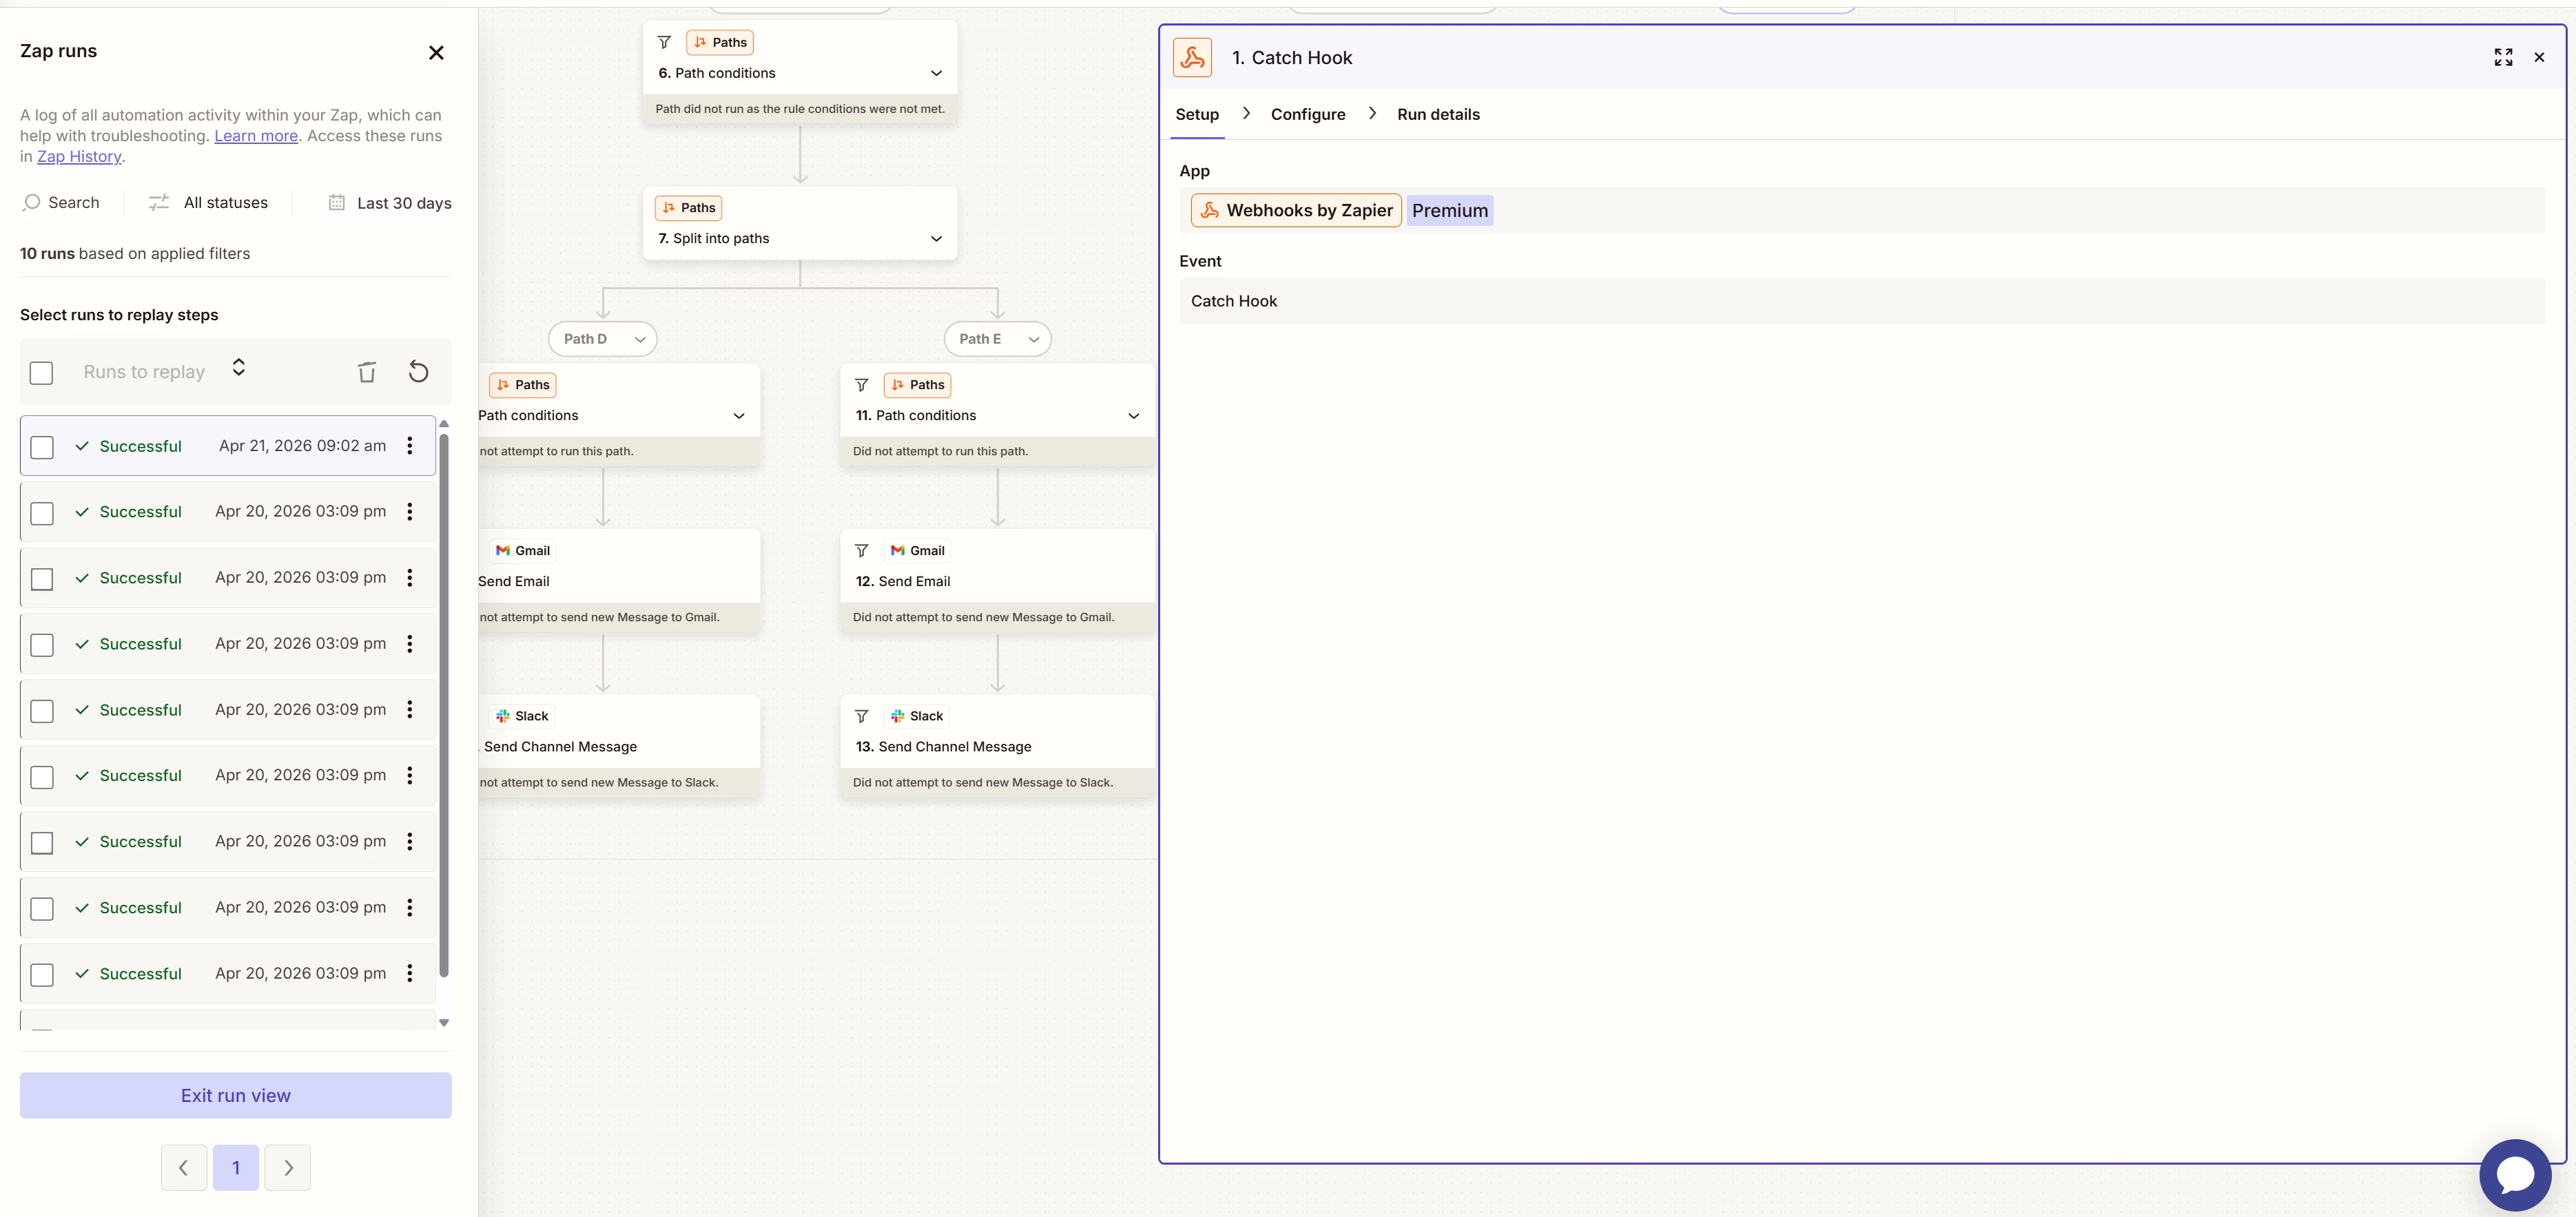Click the filter icon on step 12 Send Email

861,551
